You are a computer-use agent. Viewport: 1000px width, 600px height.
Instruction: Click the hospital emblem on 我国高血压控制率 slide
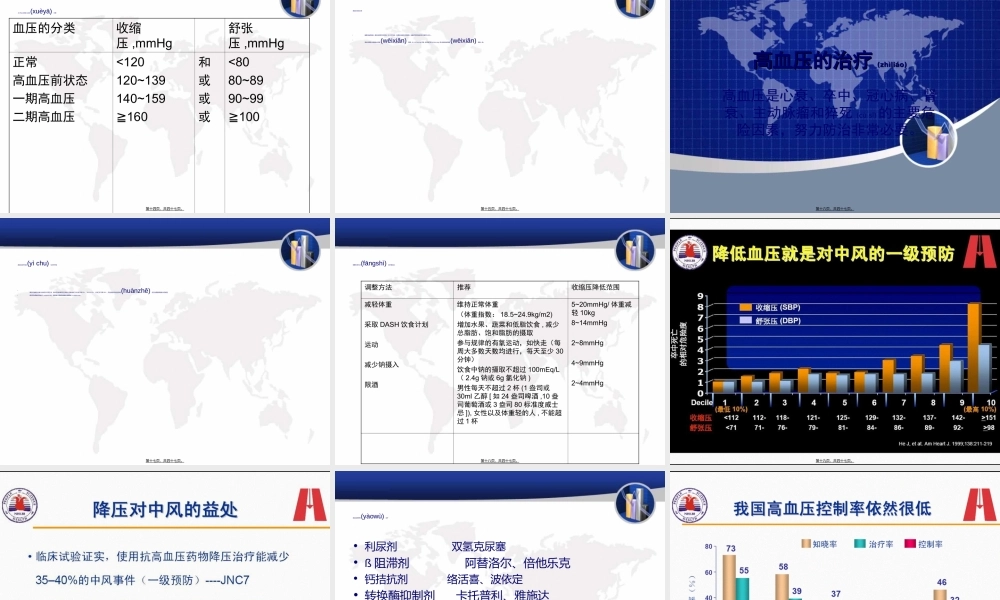pyautogui.click(x=689, y=503)
